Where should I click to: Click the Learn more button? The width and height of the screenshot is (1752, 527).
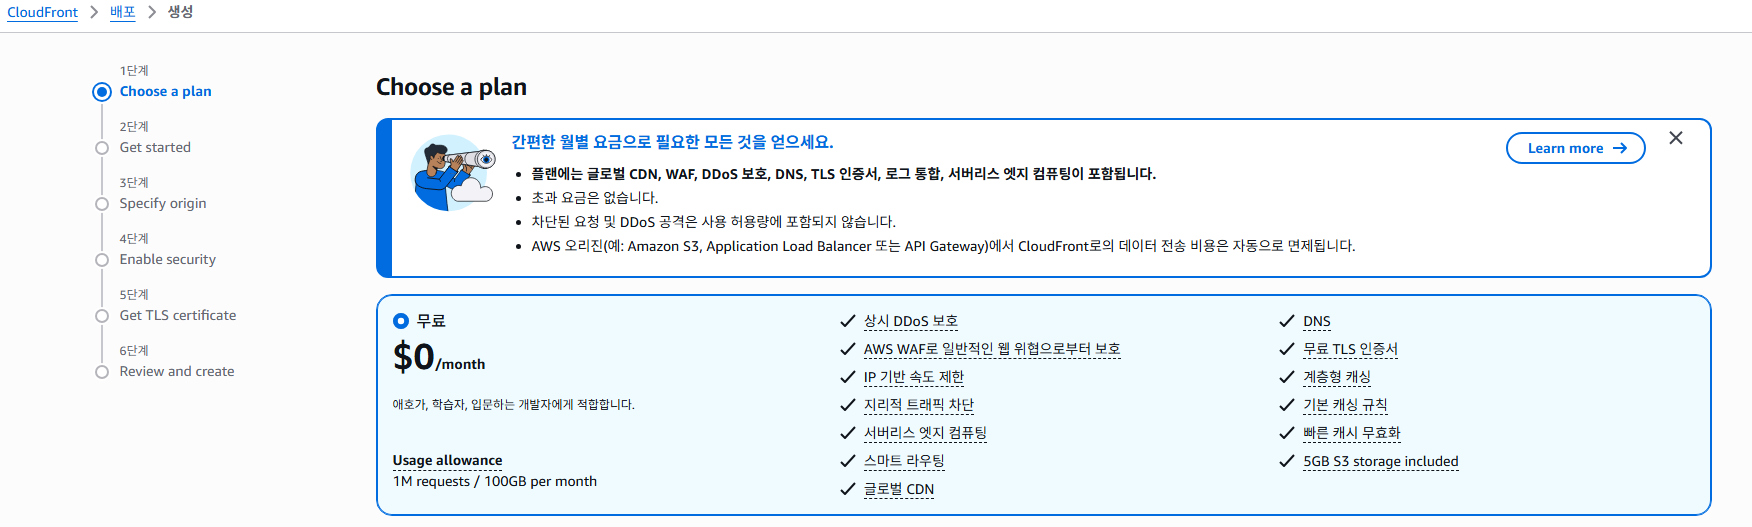(1575, 148)
